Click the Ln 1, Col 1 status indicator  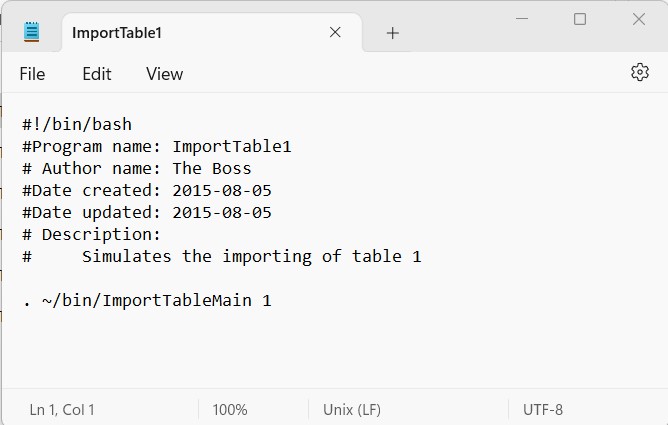[62, 410]
